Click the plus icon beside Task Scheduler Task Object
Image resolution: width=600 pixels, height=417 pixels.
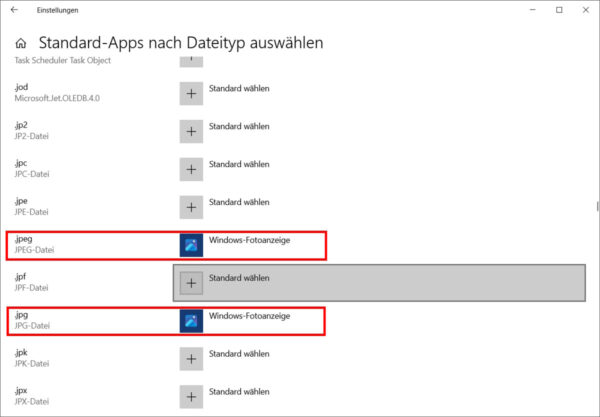(191, 61)
